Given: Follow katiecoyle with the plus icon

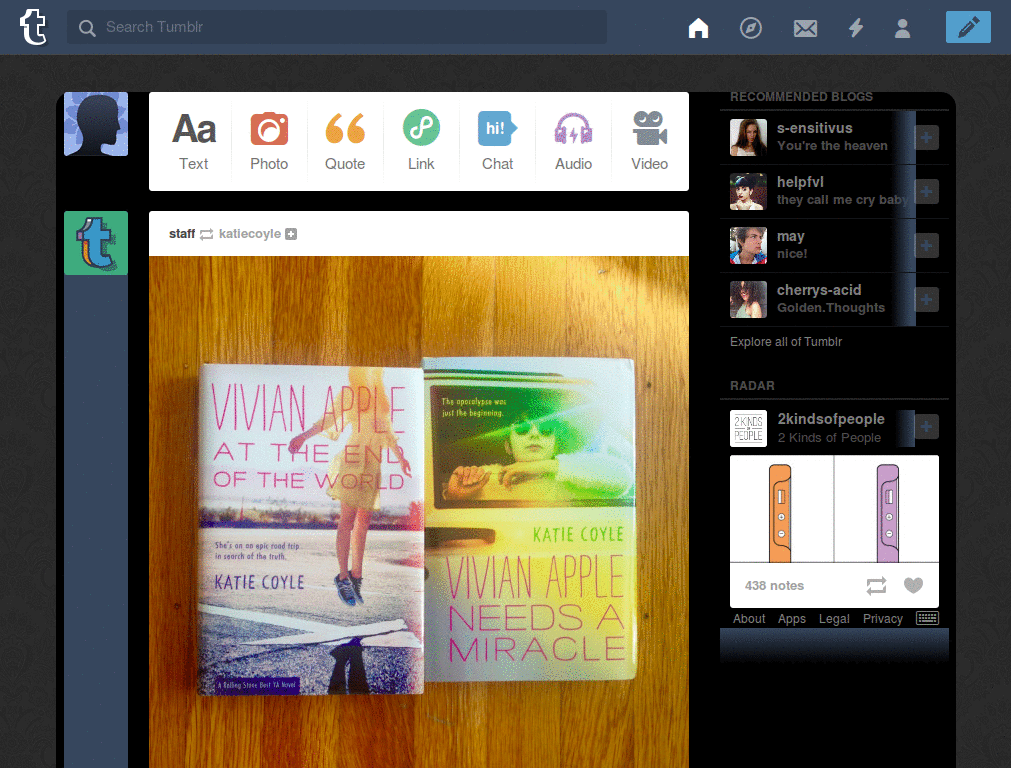Looking at the screenshot, I should 291,234.
